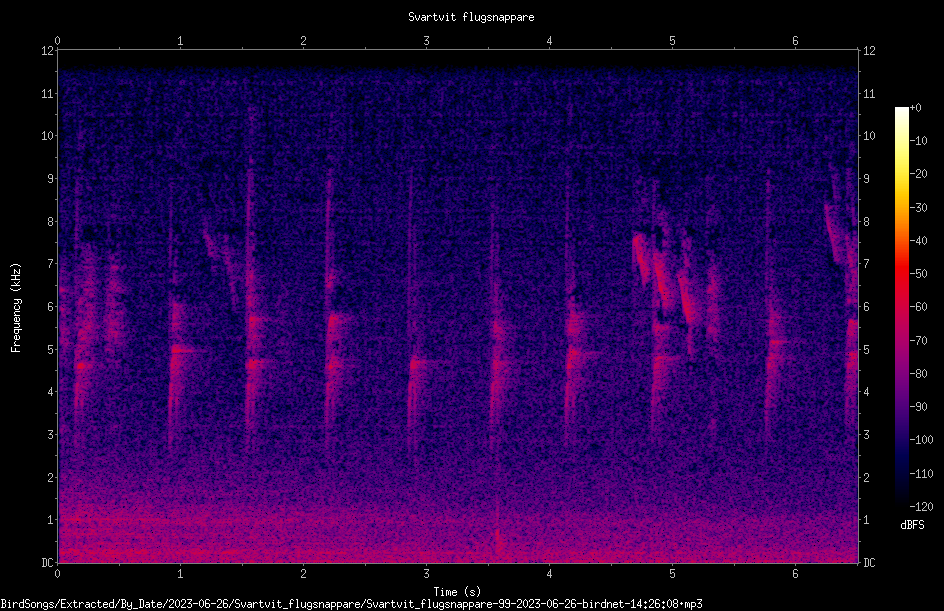Click the 5 second label on top axis

pos(672,40)
